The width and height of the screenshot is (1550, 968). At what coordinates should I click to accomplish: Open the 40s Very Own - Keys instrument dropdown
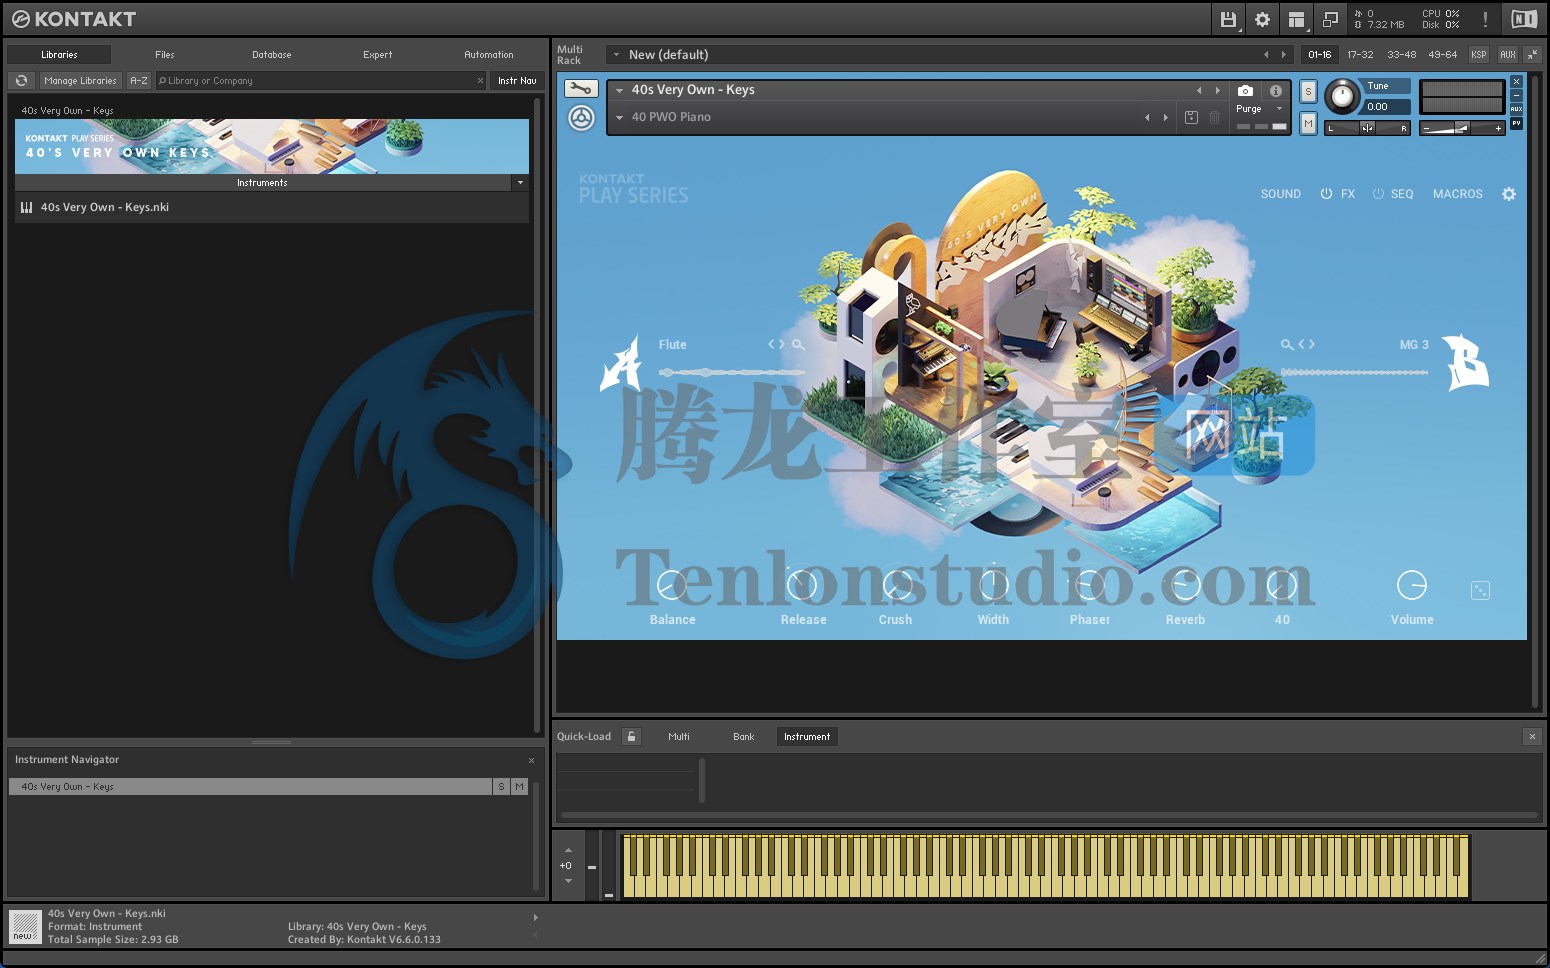point(620,90)
